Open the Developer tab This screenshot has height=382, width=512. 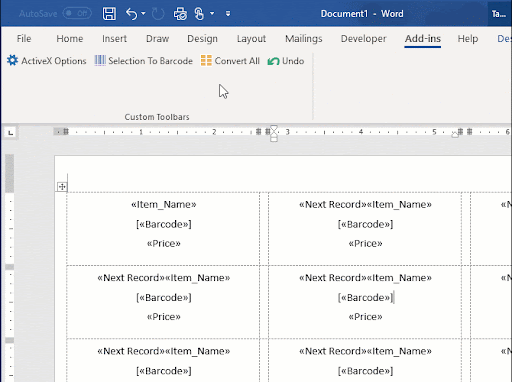[x=363, y=39]
